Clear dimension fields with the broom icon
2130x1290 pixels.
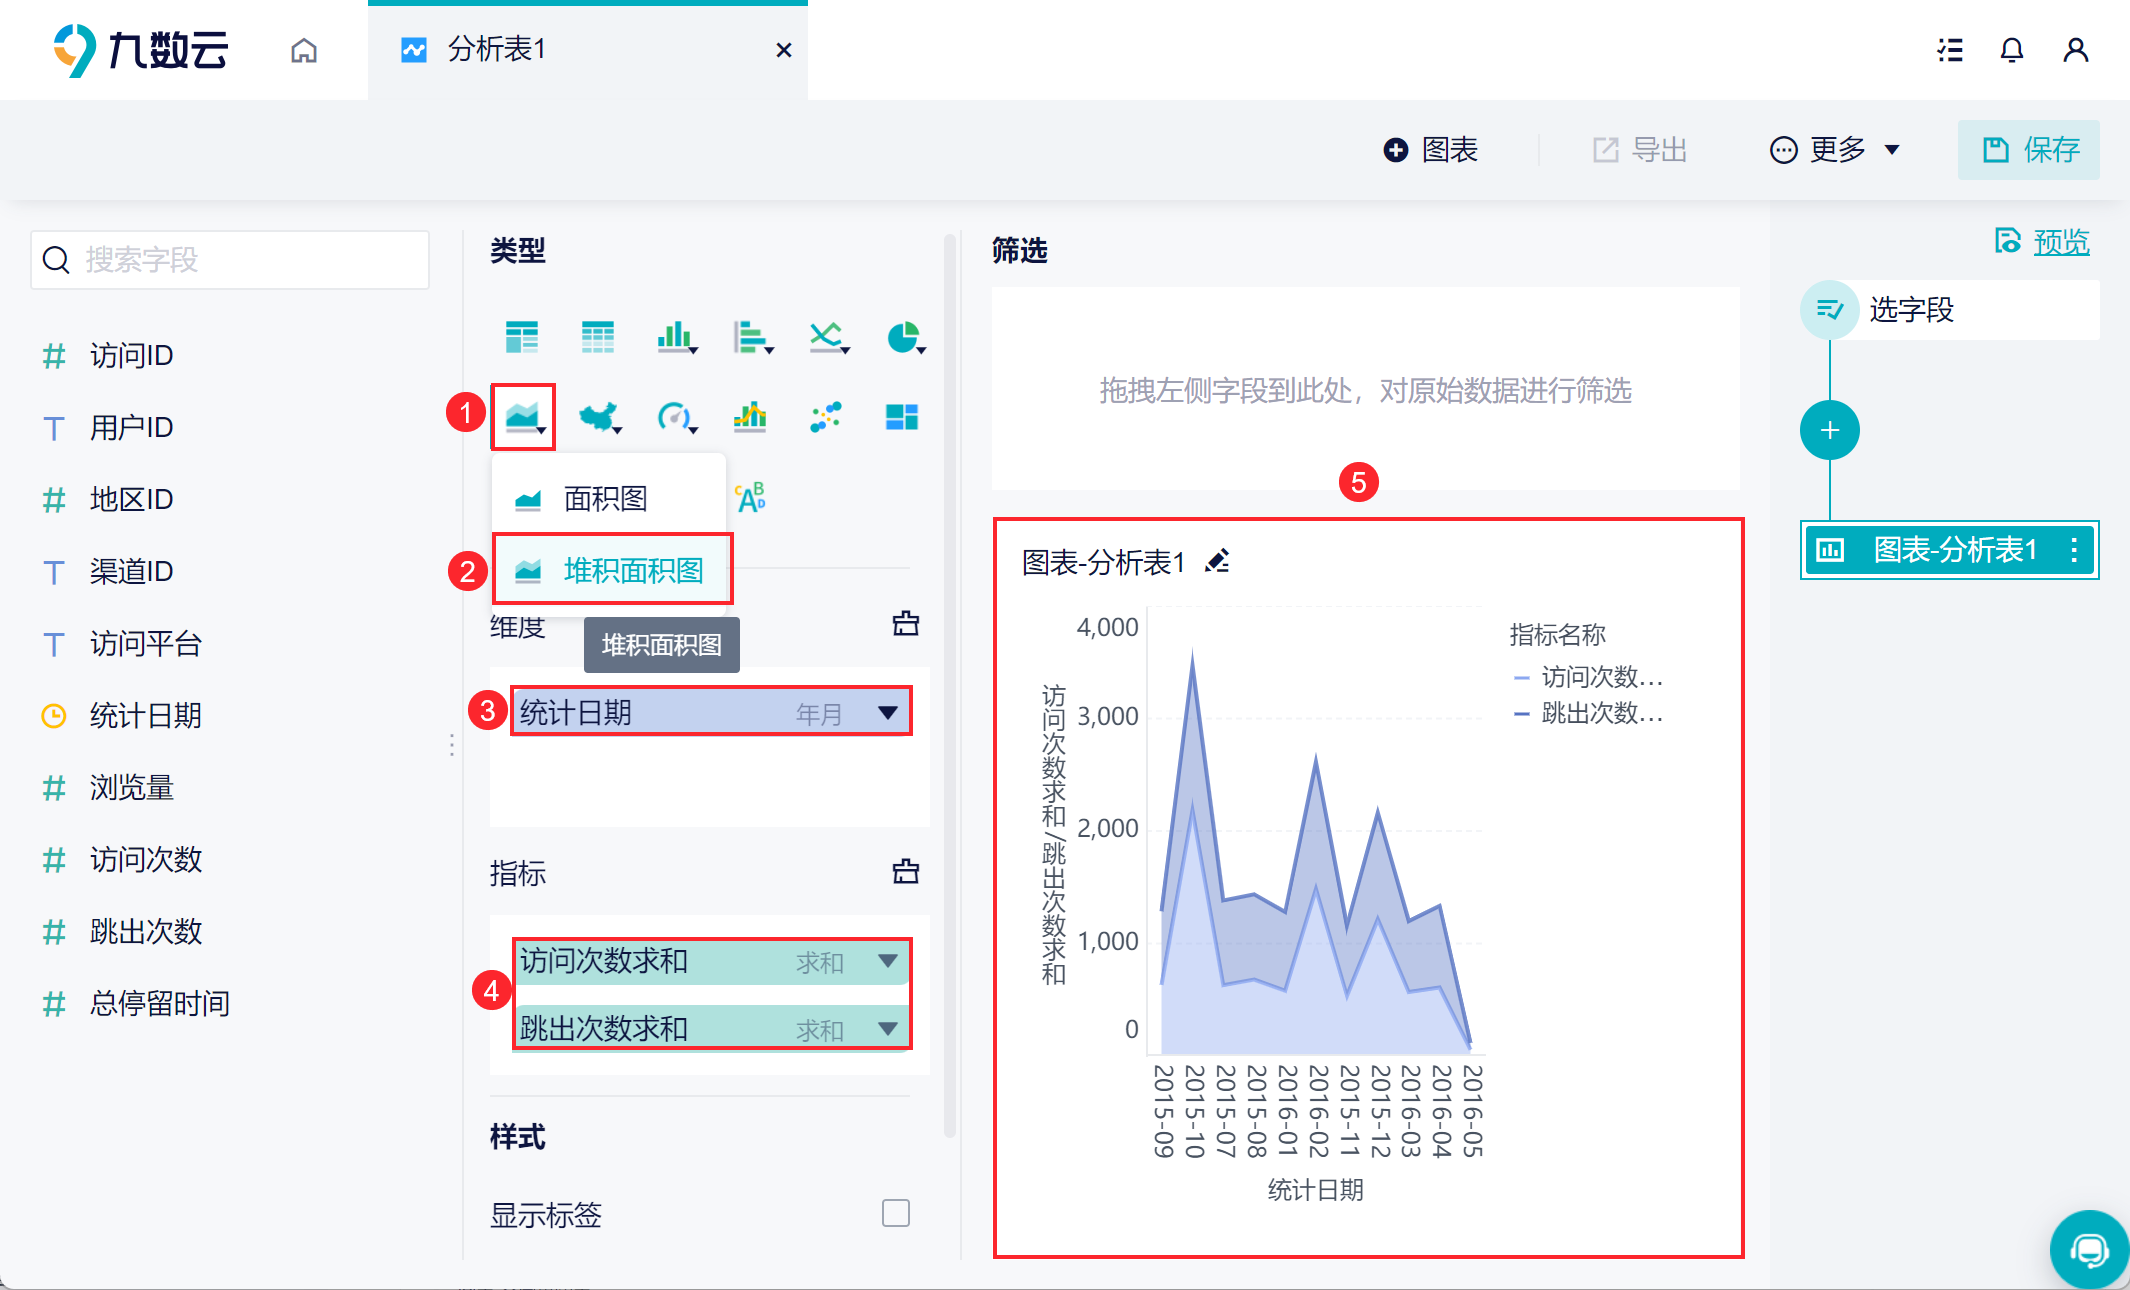tap(906, 624)
